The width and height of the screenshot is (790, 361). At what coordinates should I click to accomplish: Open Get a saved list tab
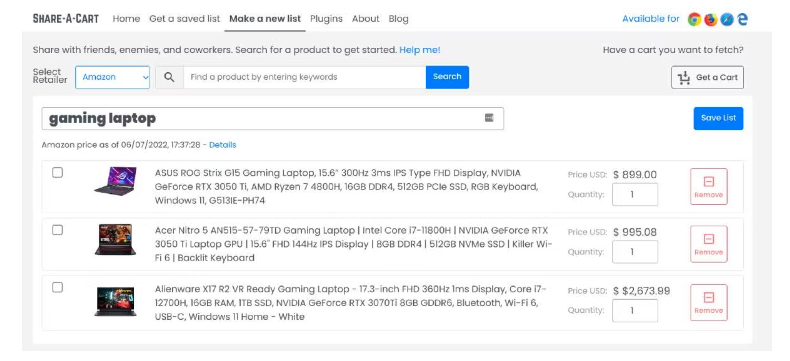[x=184, y=19]
